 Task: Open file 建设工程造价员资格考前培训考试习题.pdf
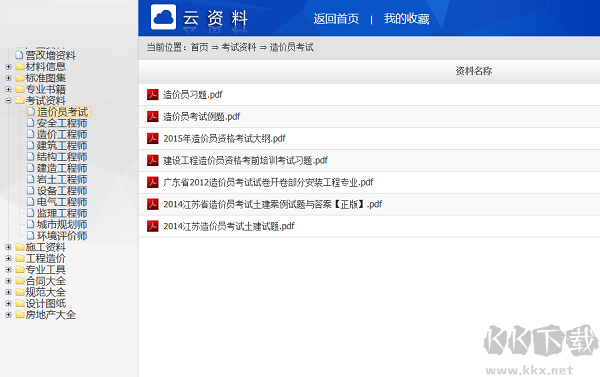(245, 160)
